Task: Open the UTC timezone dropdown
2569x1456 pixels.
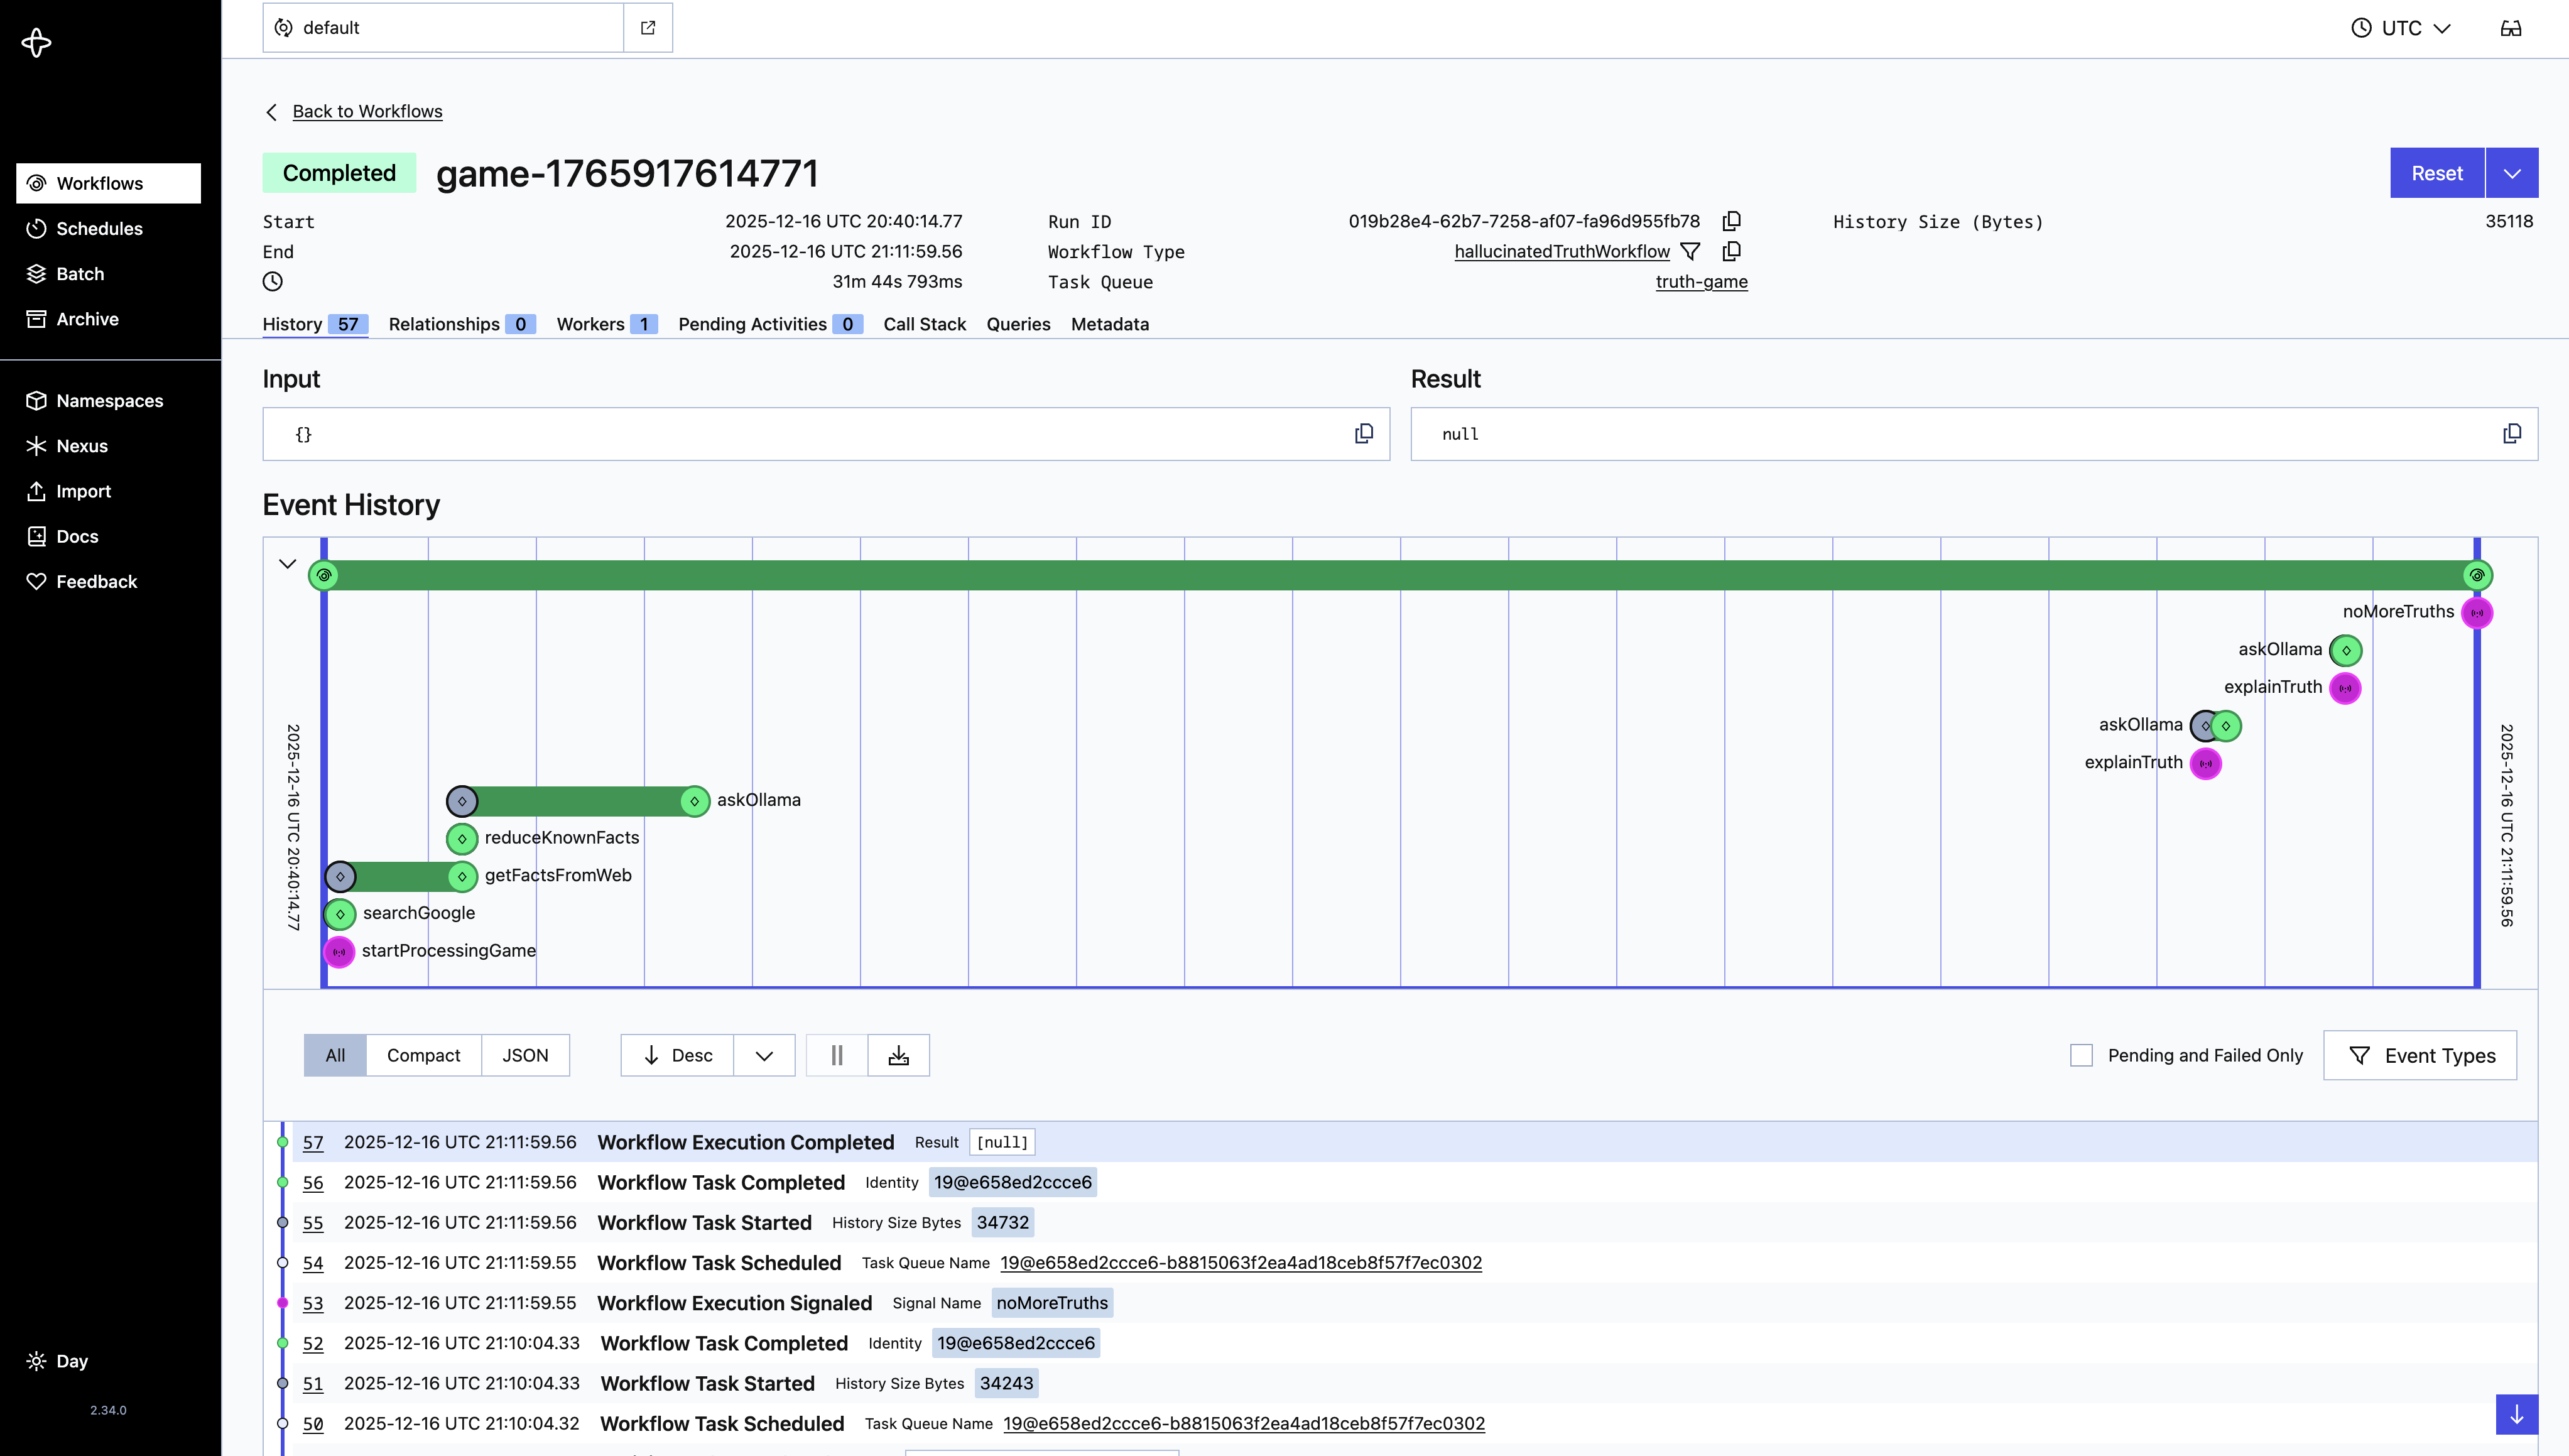Action: pos(2401,28)
